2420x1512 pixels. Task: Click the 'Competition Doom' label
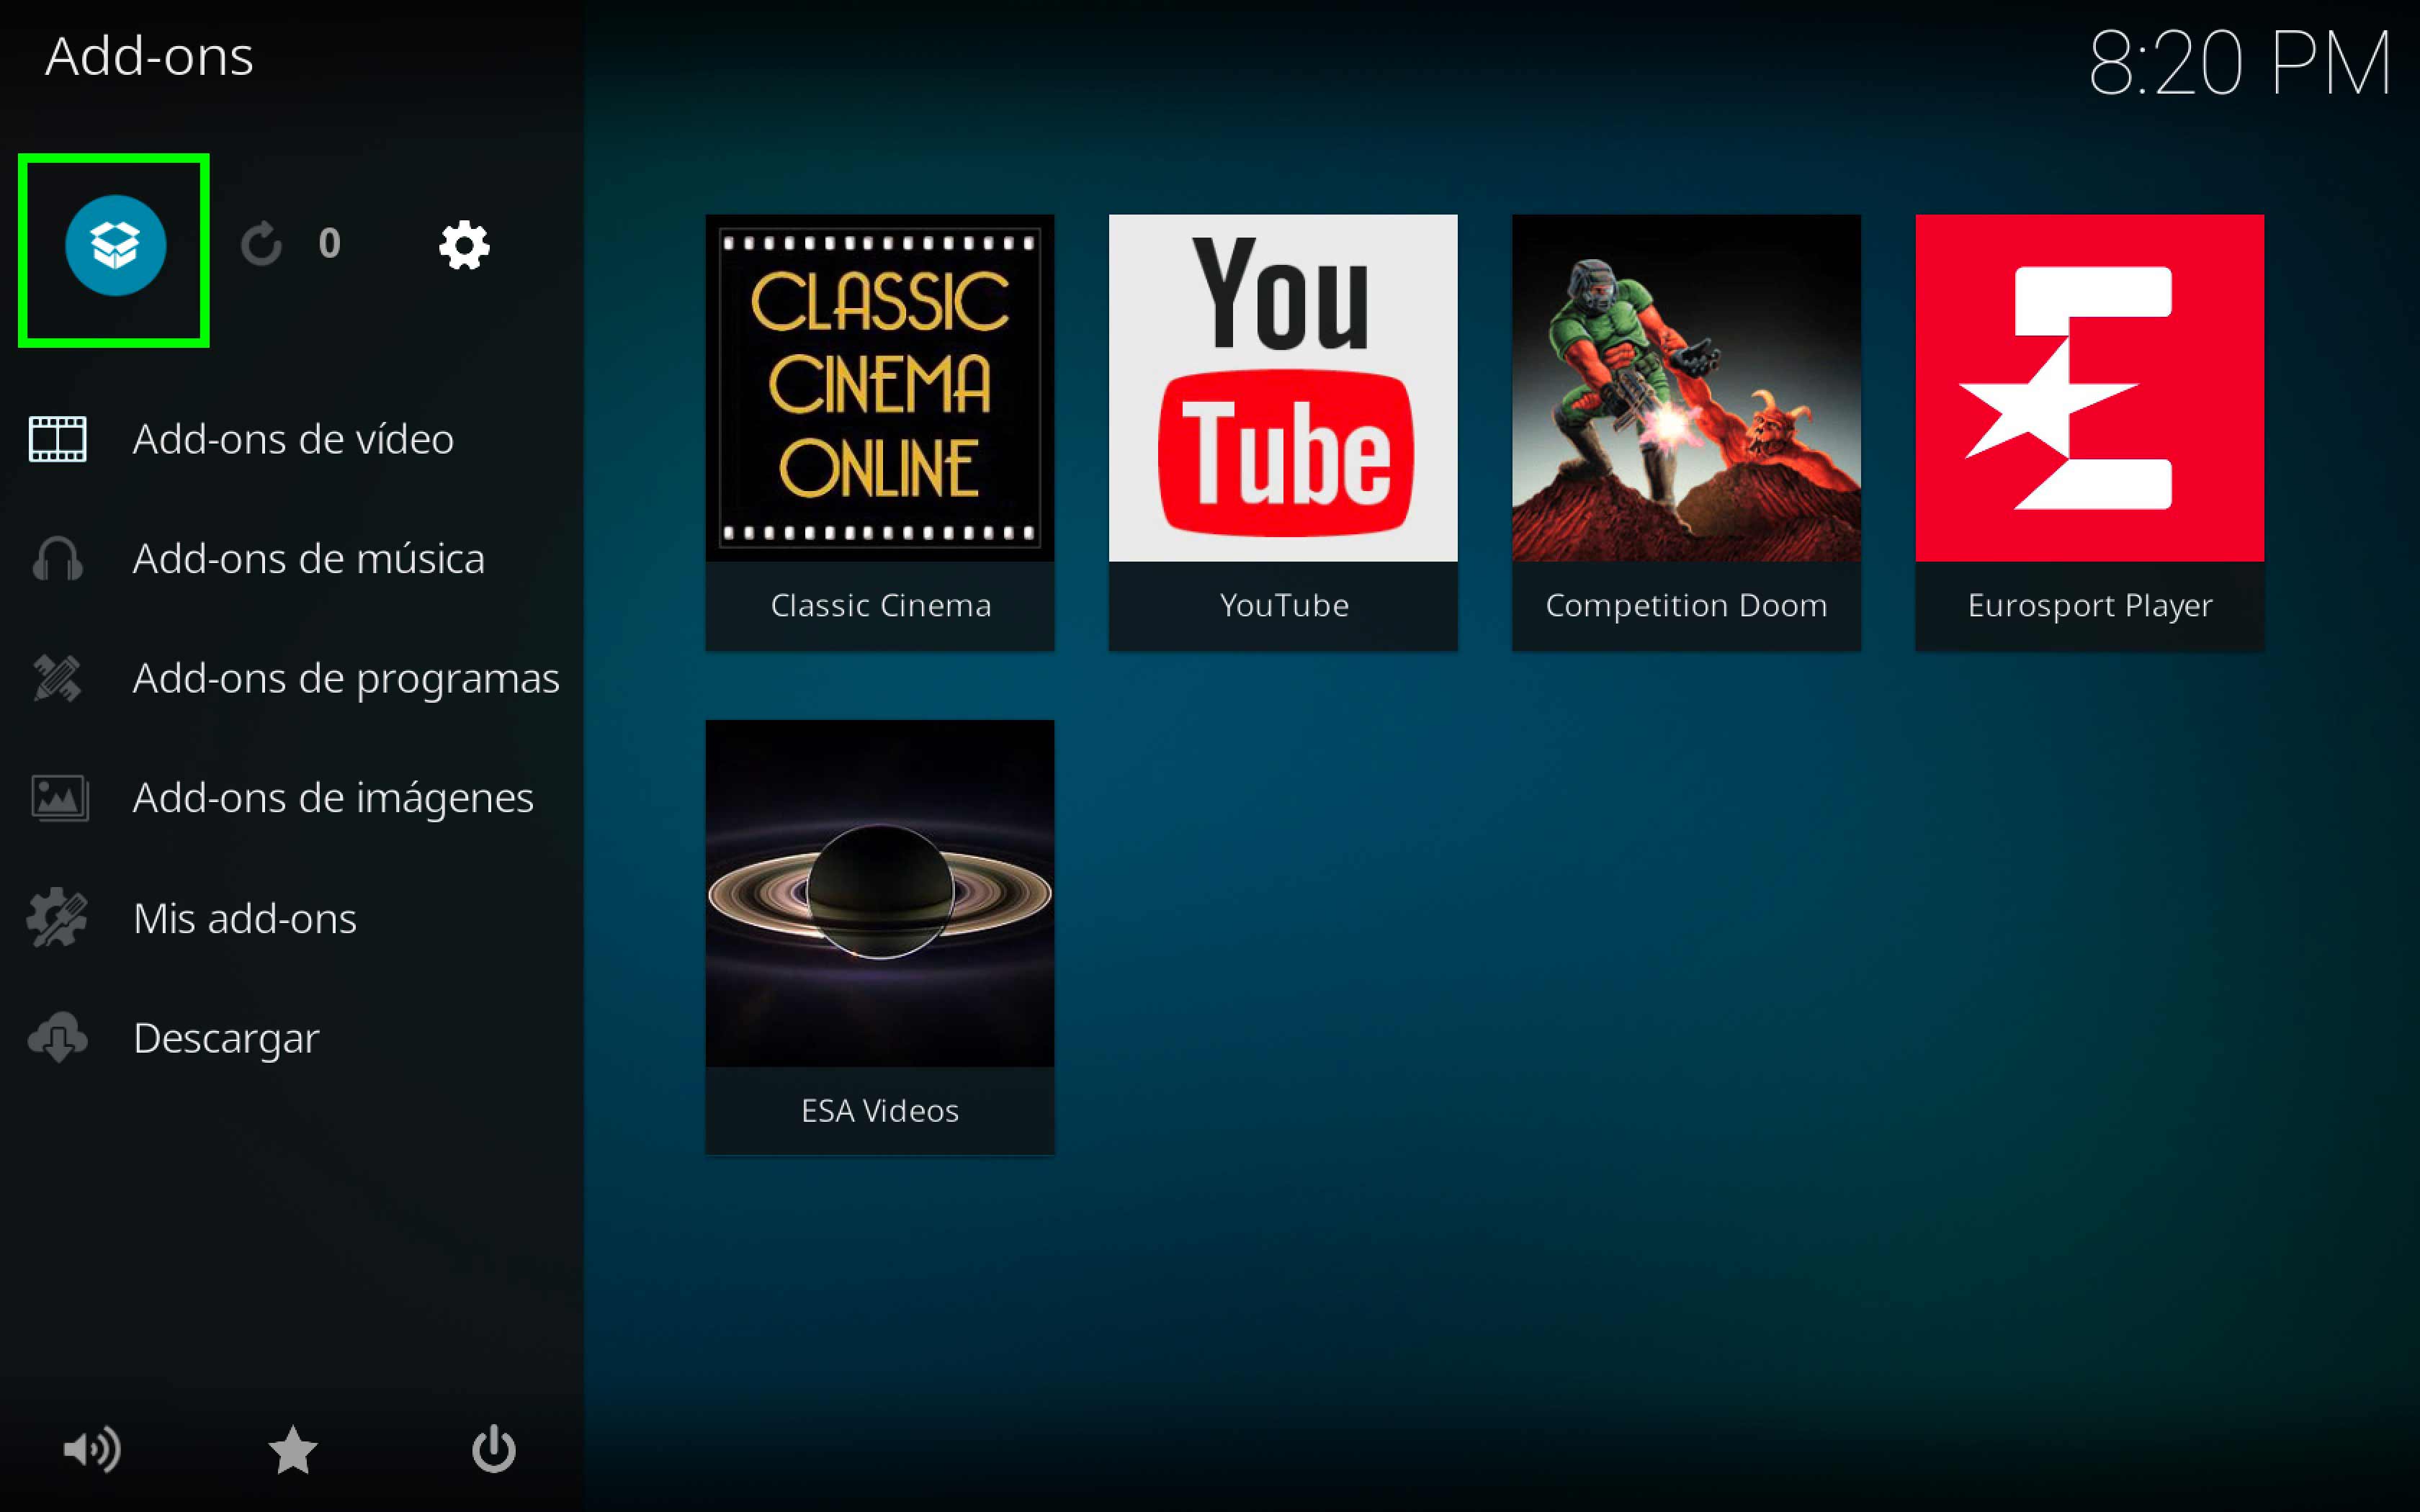pos(1686,606)
